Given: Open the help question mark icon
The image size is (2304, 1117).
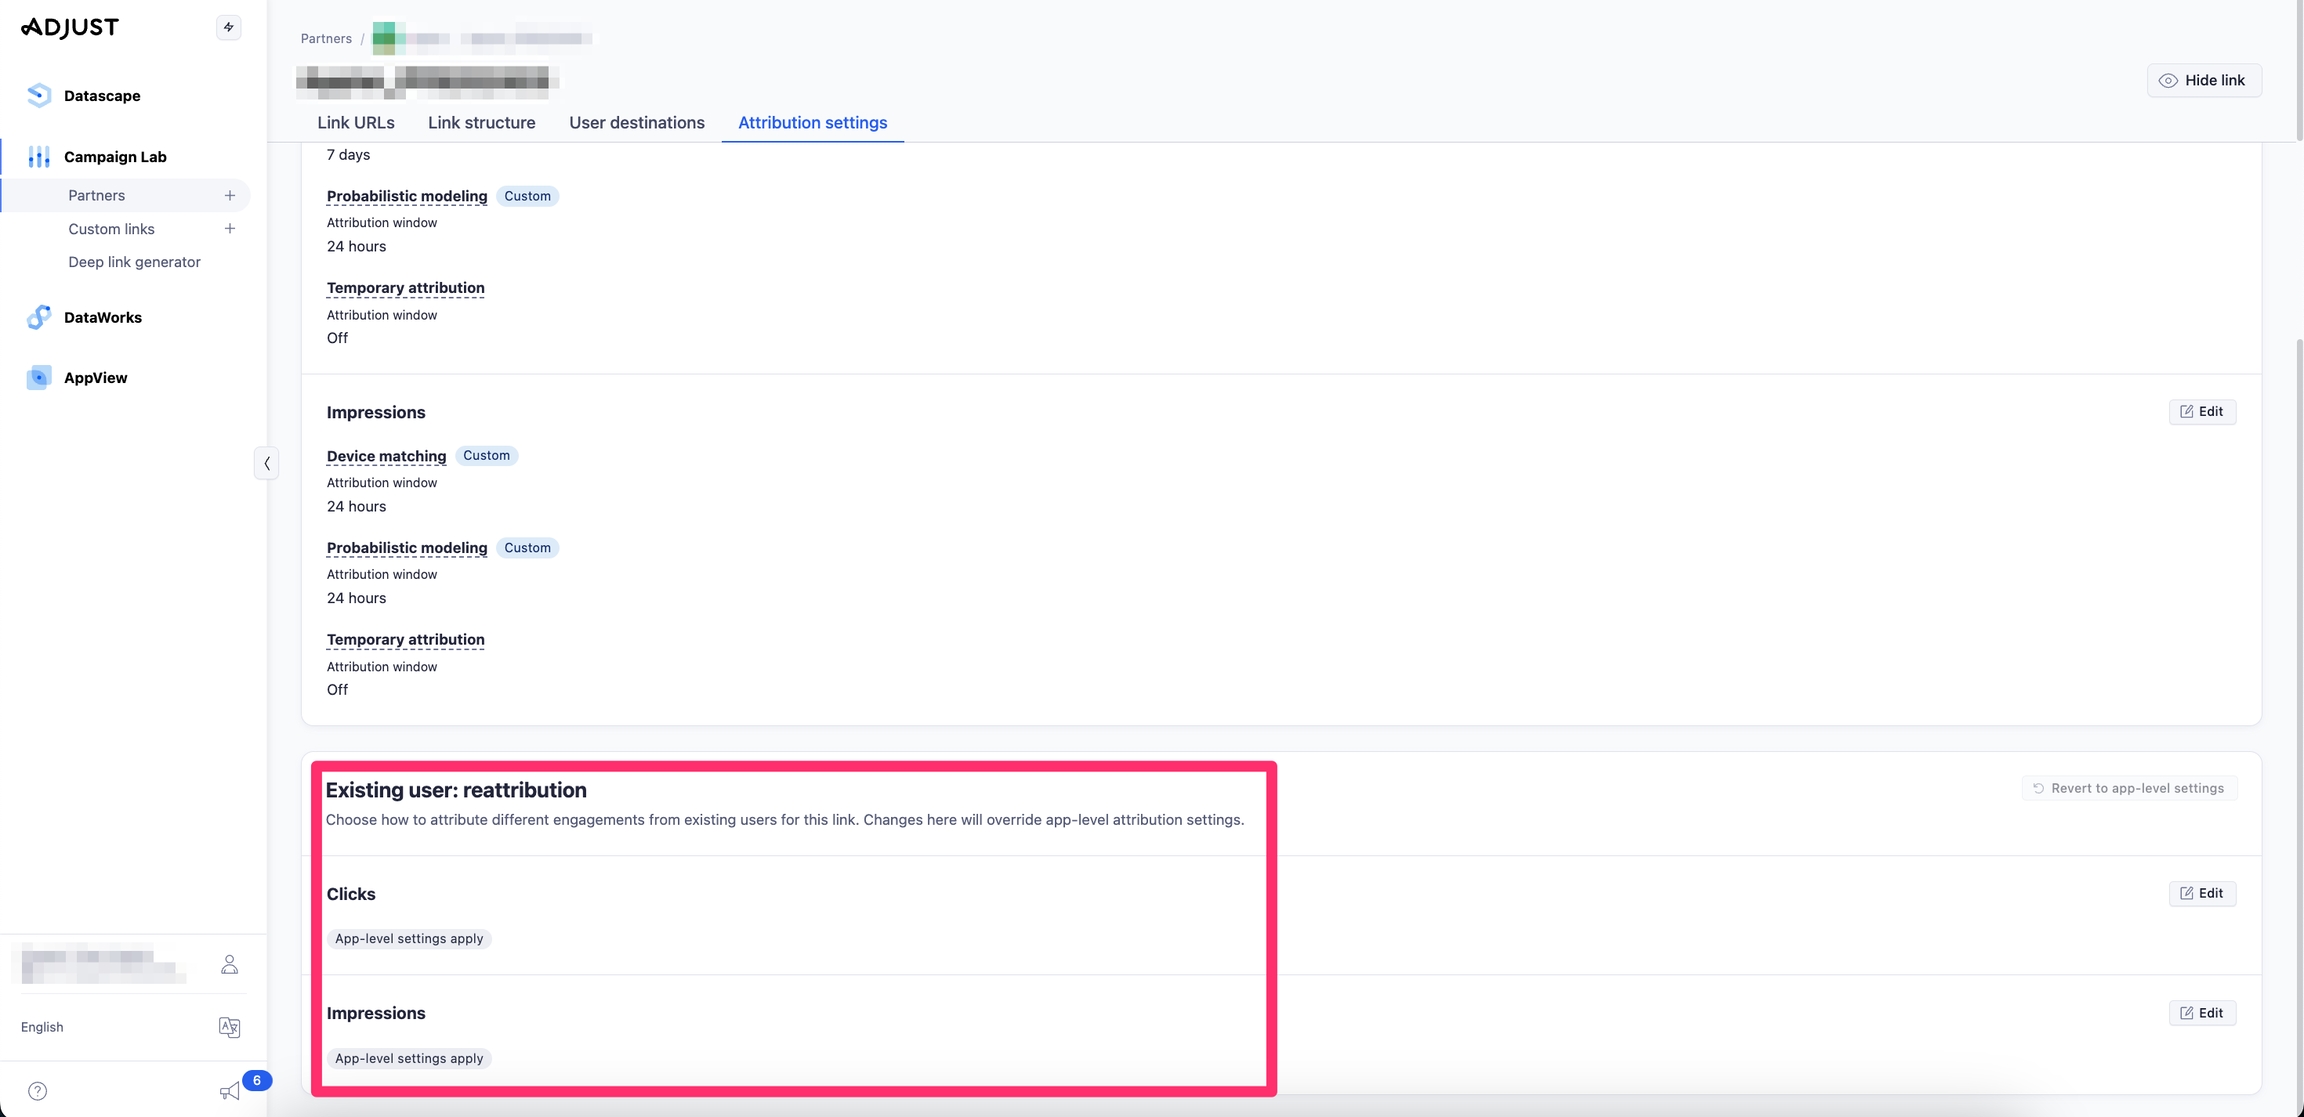Looking at the screenshot, I should tap(38, 1091).
